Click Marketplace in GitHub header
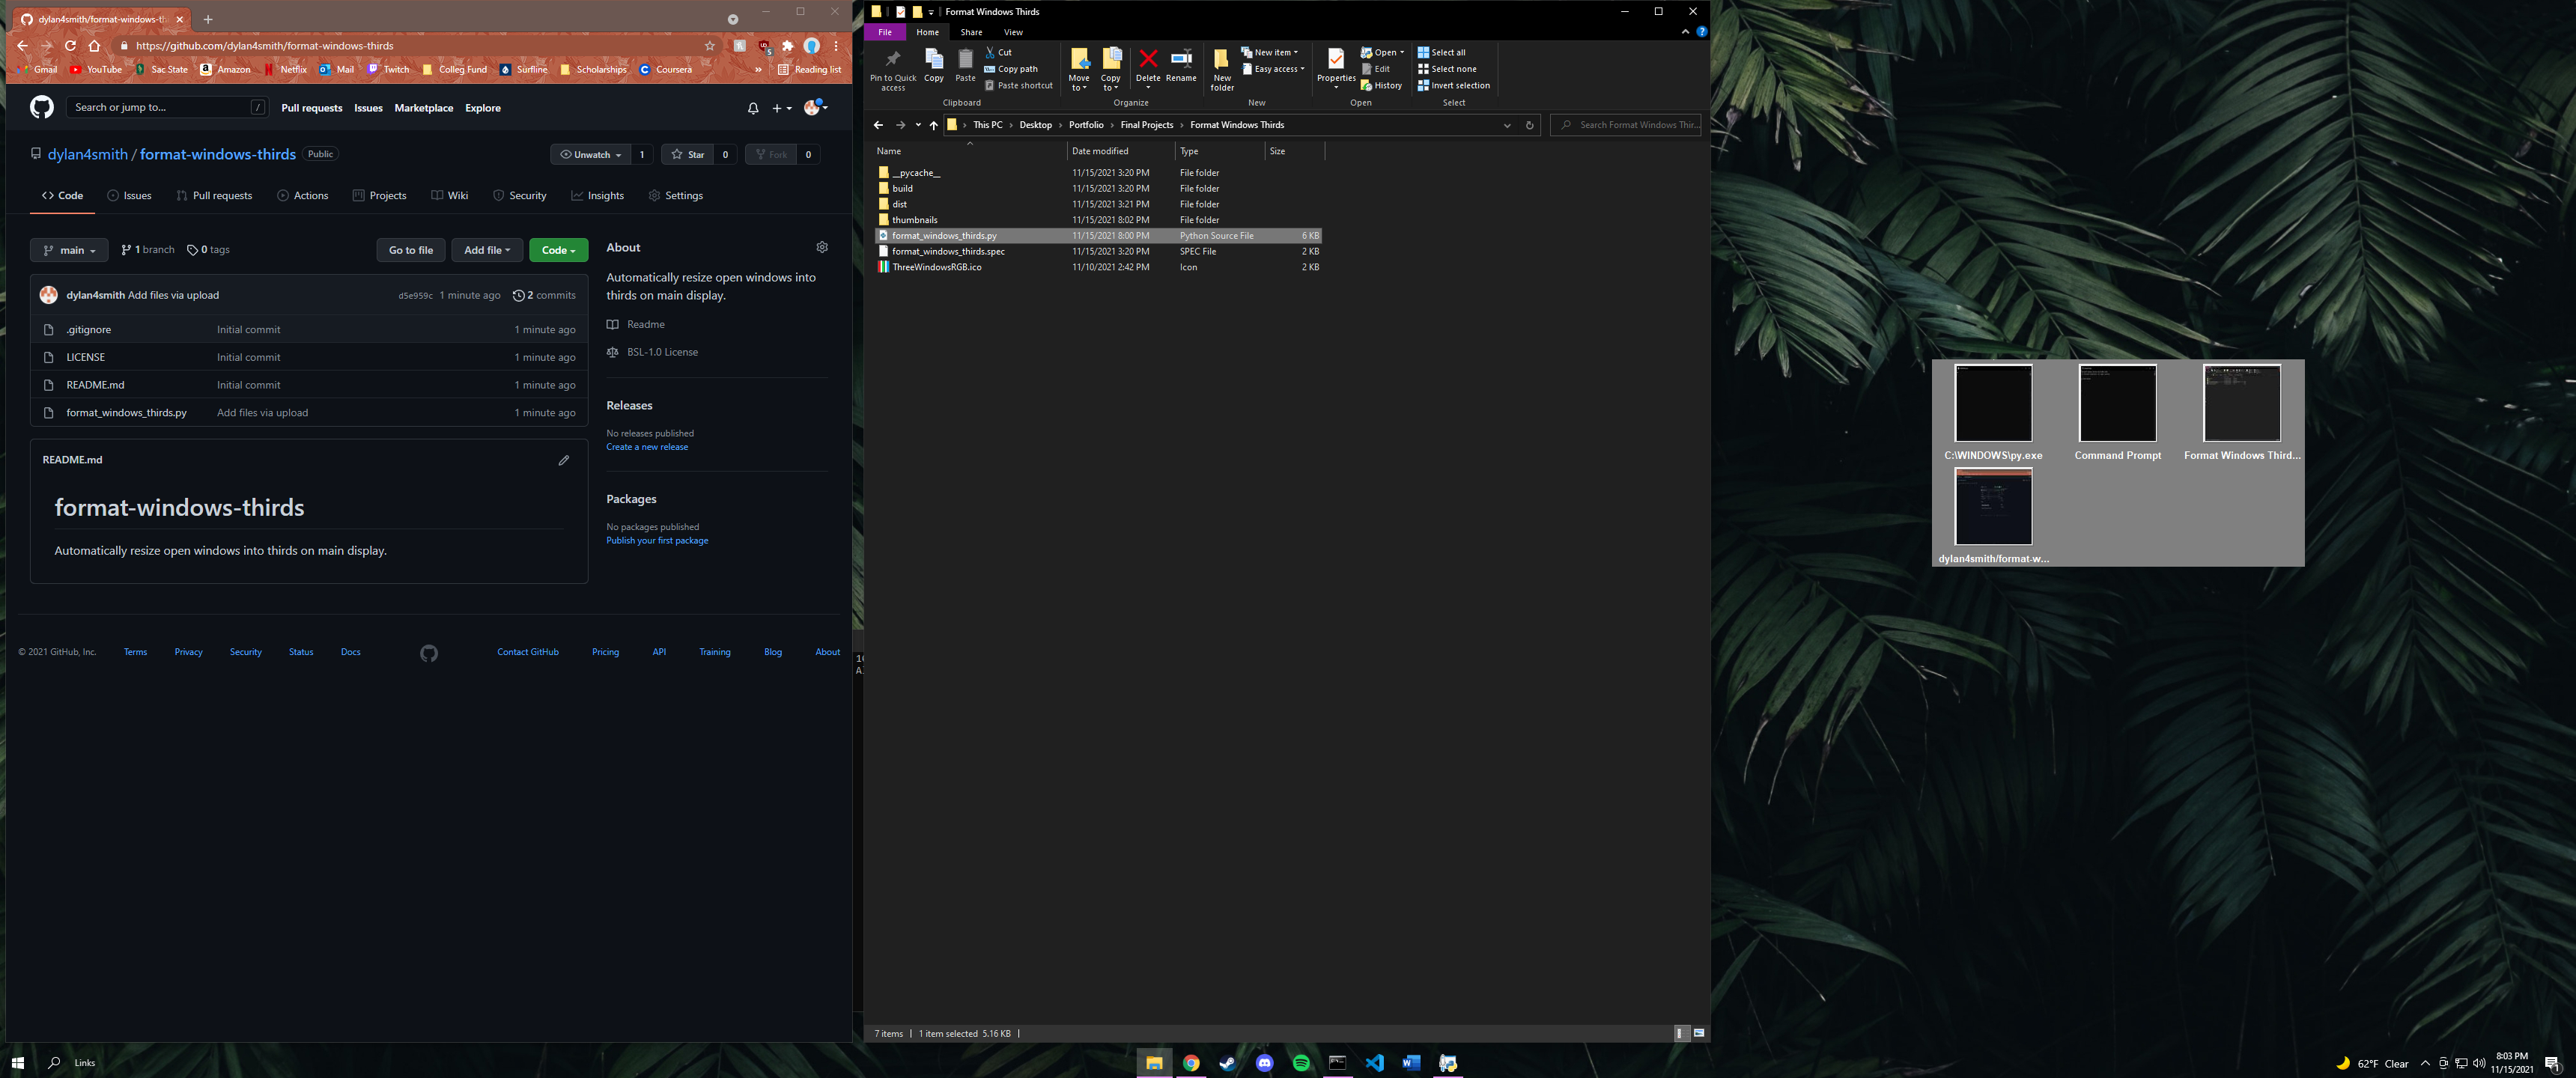Image resolution: width=2576 pixels, height=1078 pixels. click(x=424, y=108)
